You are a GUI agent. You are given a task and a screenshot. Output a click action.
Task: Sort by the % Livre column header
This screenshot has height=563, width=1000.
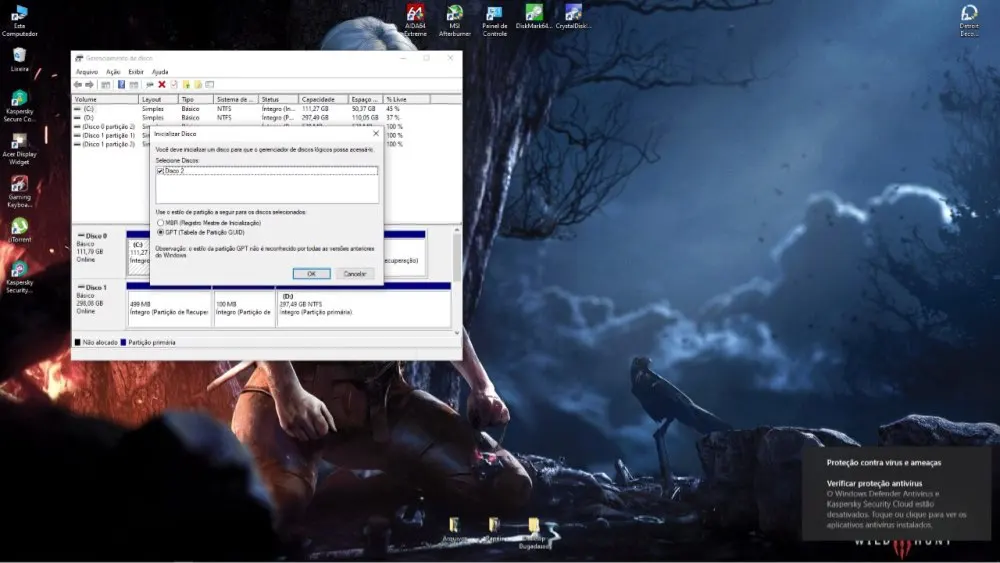[406, 99]
